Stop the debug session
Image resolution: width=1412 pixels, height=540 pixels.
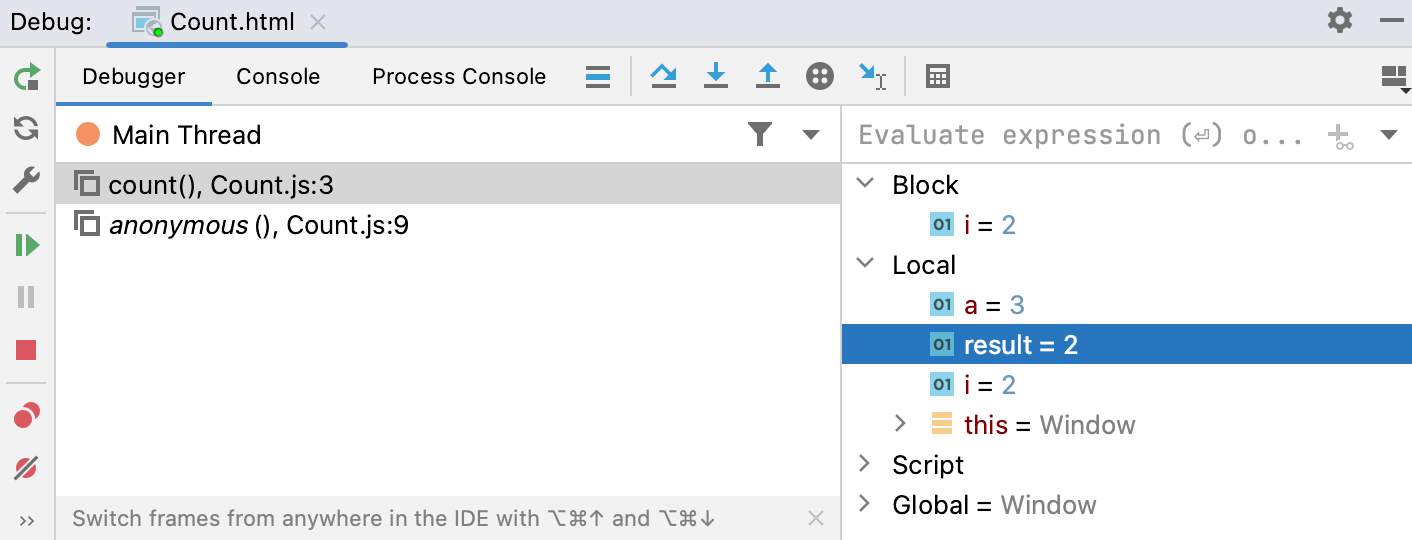point(27,350)
